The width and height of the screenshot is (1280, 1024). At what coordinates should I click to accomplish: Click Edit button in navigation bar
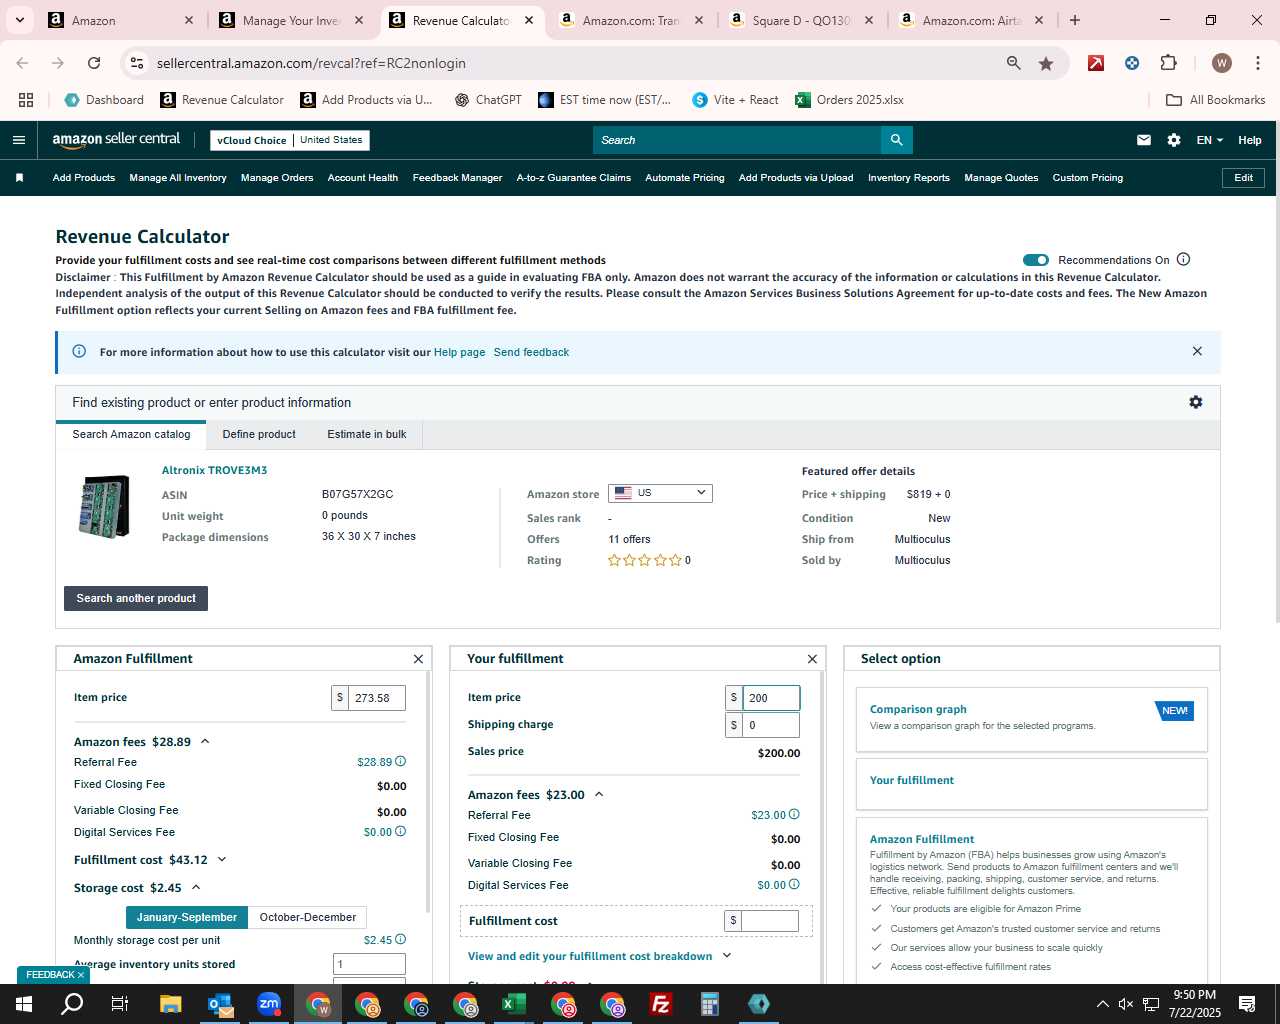1244,178
